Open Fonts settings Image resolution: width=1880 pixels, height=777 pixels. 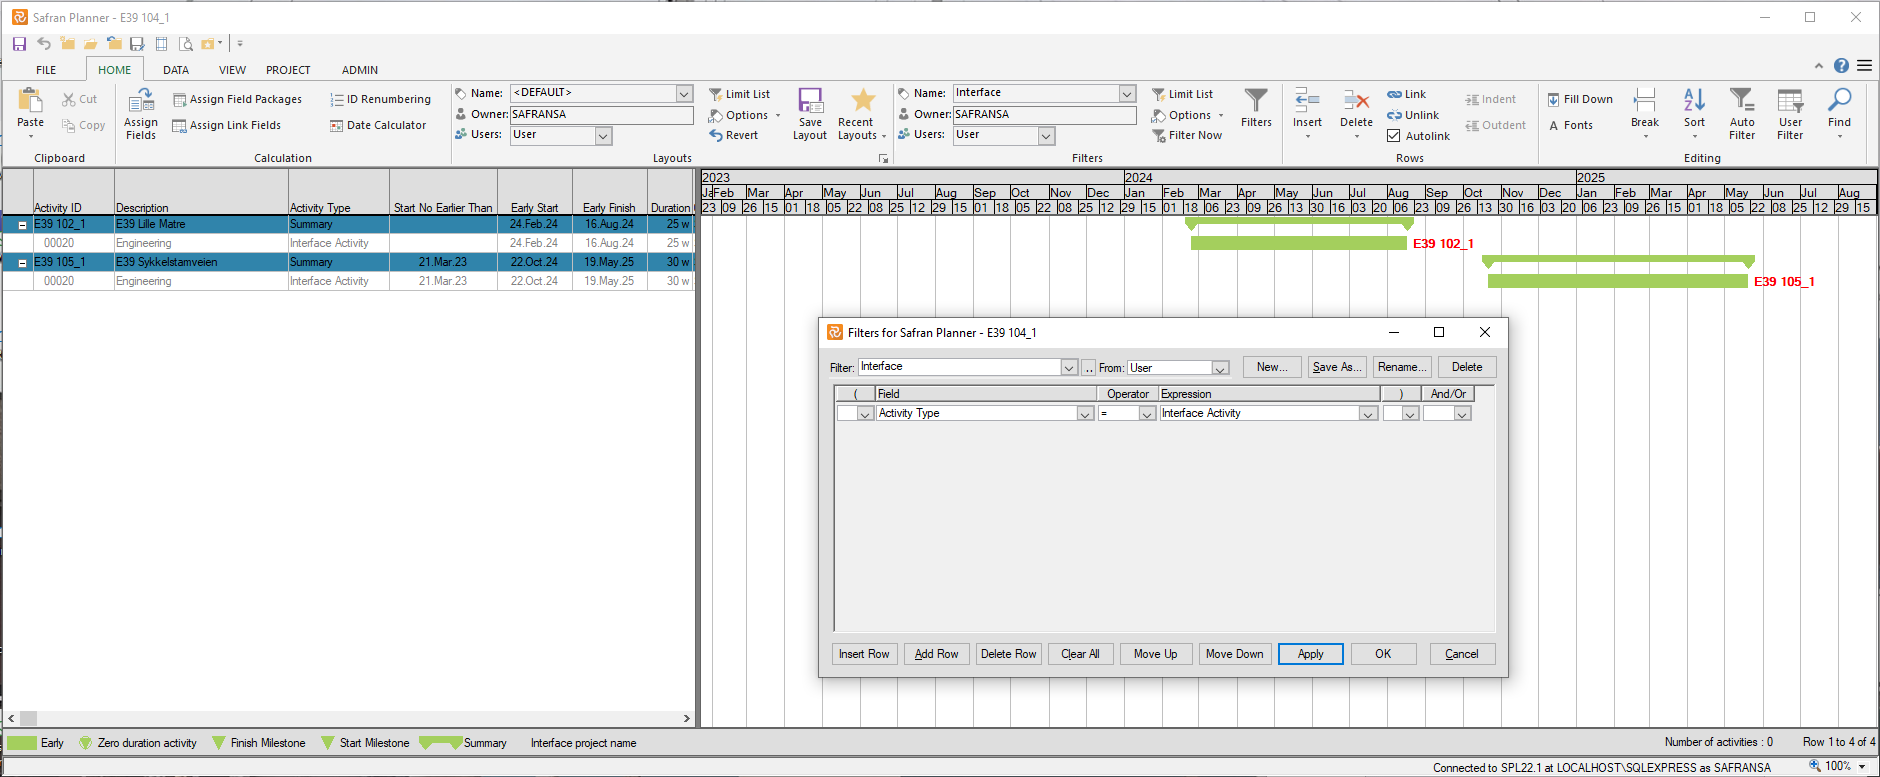(1571, 125)
